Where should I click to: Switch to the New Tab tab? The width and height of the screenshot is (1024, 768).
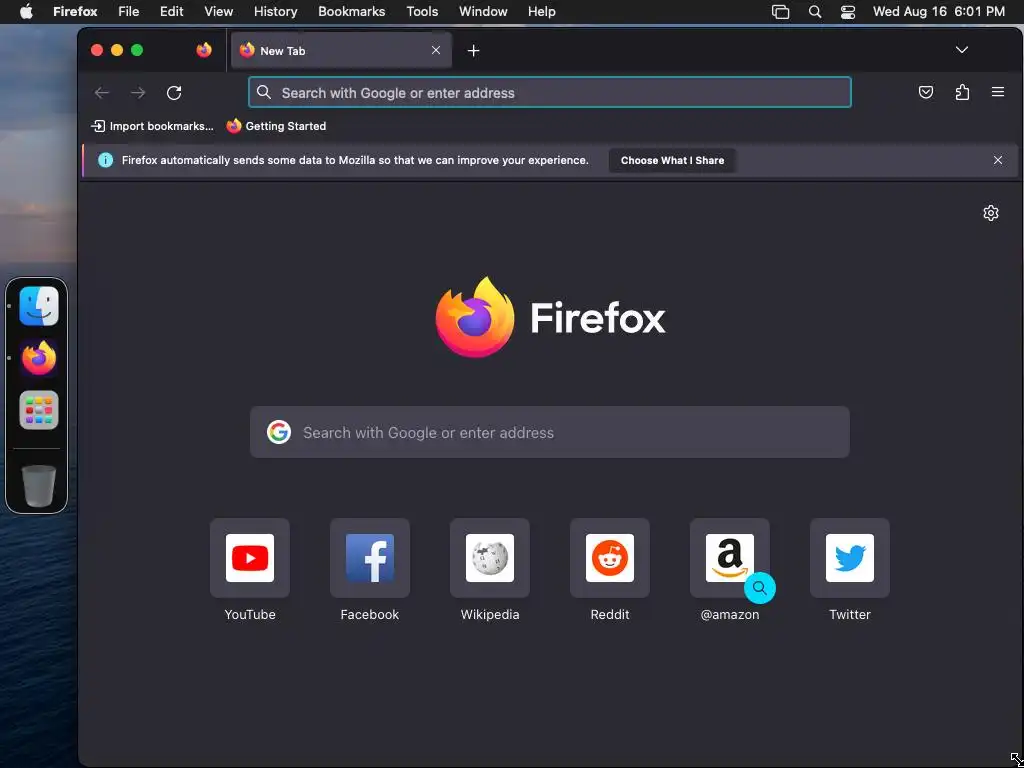[x=340, y=50]
